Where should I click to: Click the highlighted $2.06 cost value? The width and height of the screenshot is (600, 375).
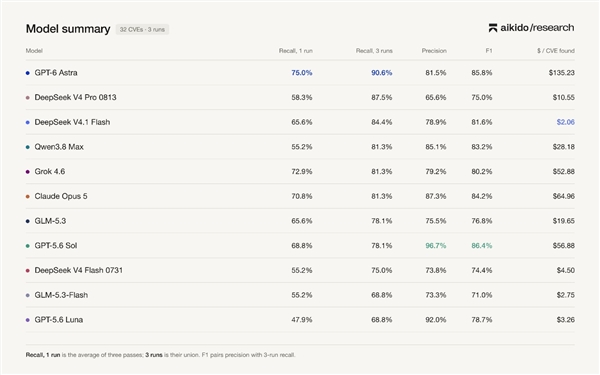[x=566, y=122]
